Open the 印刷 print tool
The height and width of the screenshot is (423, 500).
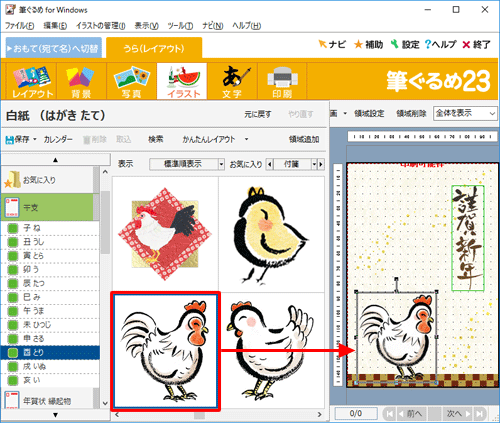[x=282, y=81]
